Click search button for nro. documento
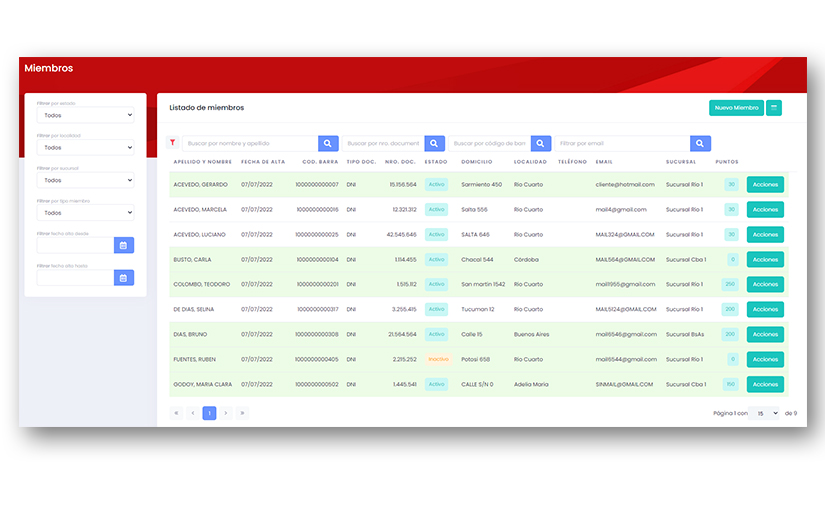 [x=435, y=143]
